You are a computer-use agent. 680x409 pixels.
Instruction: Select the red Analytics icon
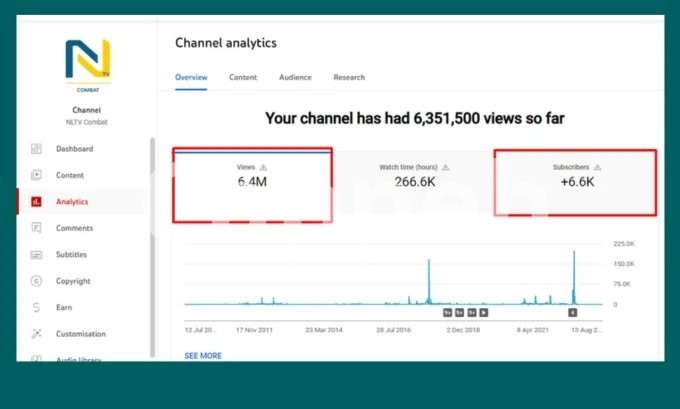tap(36, 202)
